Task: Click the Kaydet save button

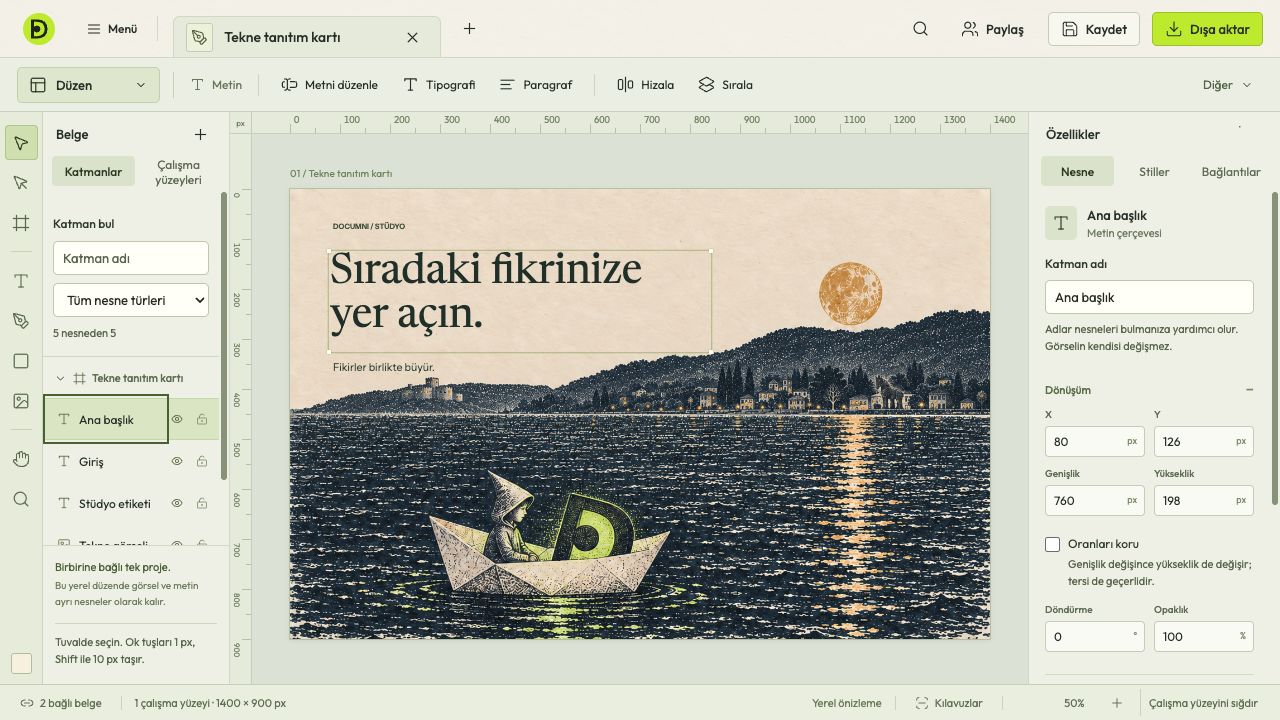Action: 1094,29
